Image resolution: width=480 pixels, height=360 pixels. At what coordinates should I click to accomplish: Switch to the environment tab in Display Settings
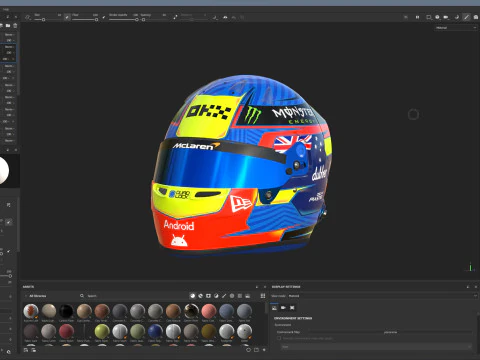274,308
